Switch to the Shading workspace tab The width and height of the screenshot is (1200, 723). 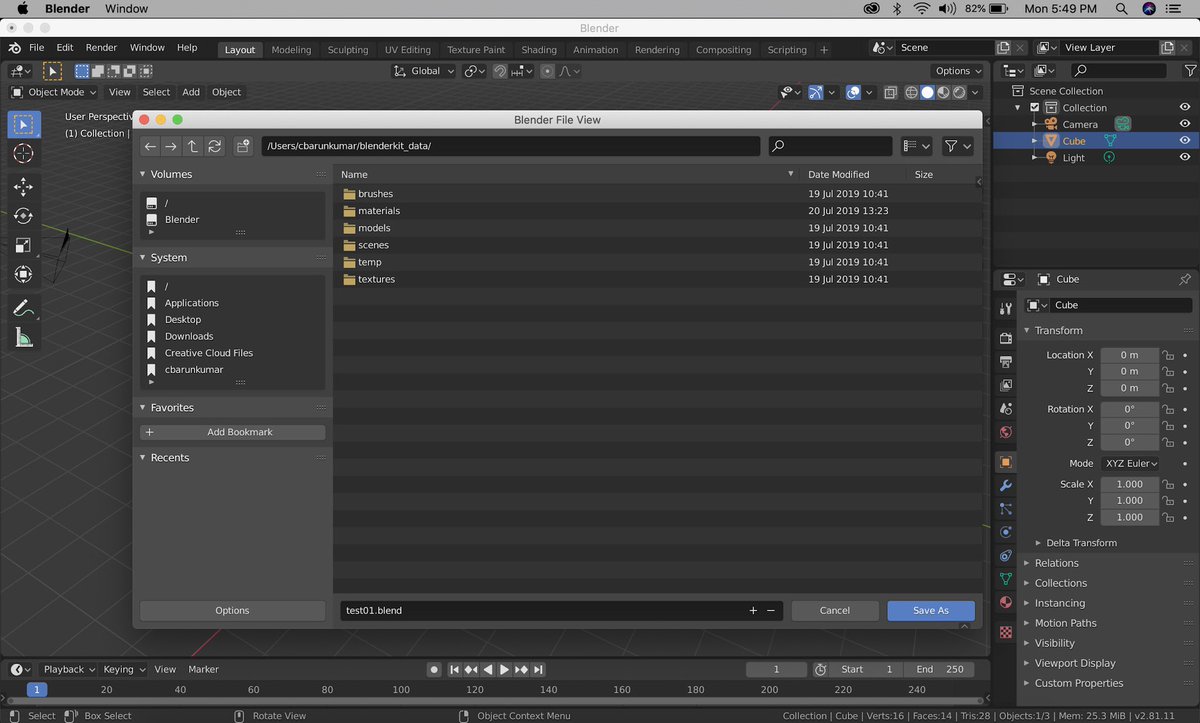tap(539, 50)
